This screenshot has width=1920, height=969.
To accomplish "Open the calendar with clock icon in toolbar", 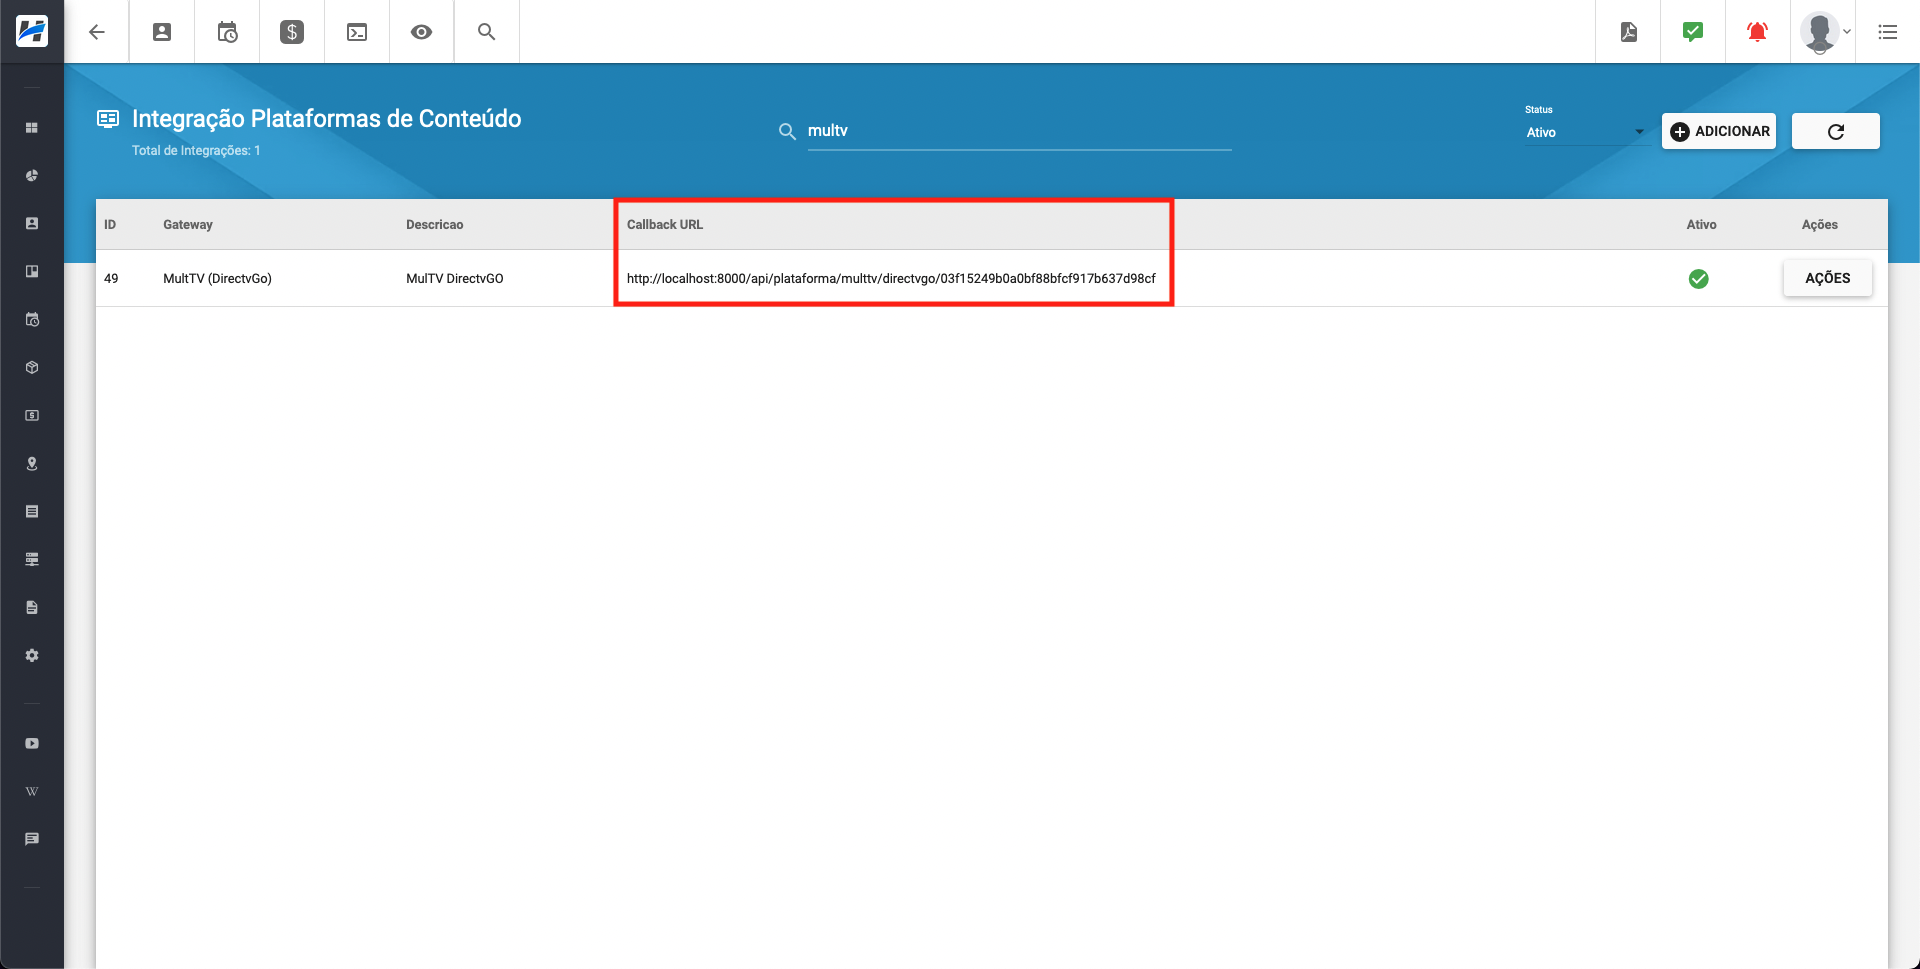I will 227,31.
